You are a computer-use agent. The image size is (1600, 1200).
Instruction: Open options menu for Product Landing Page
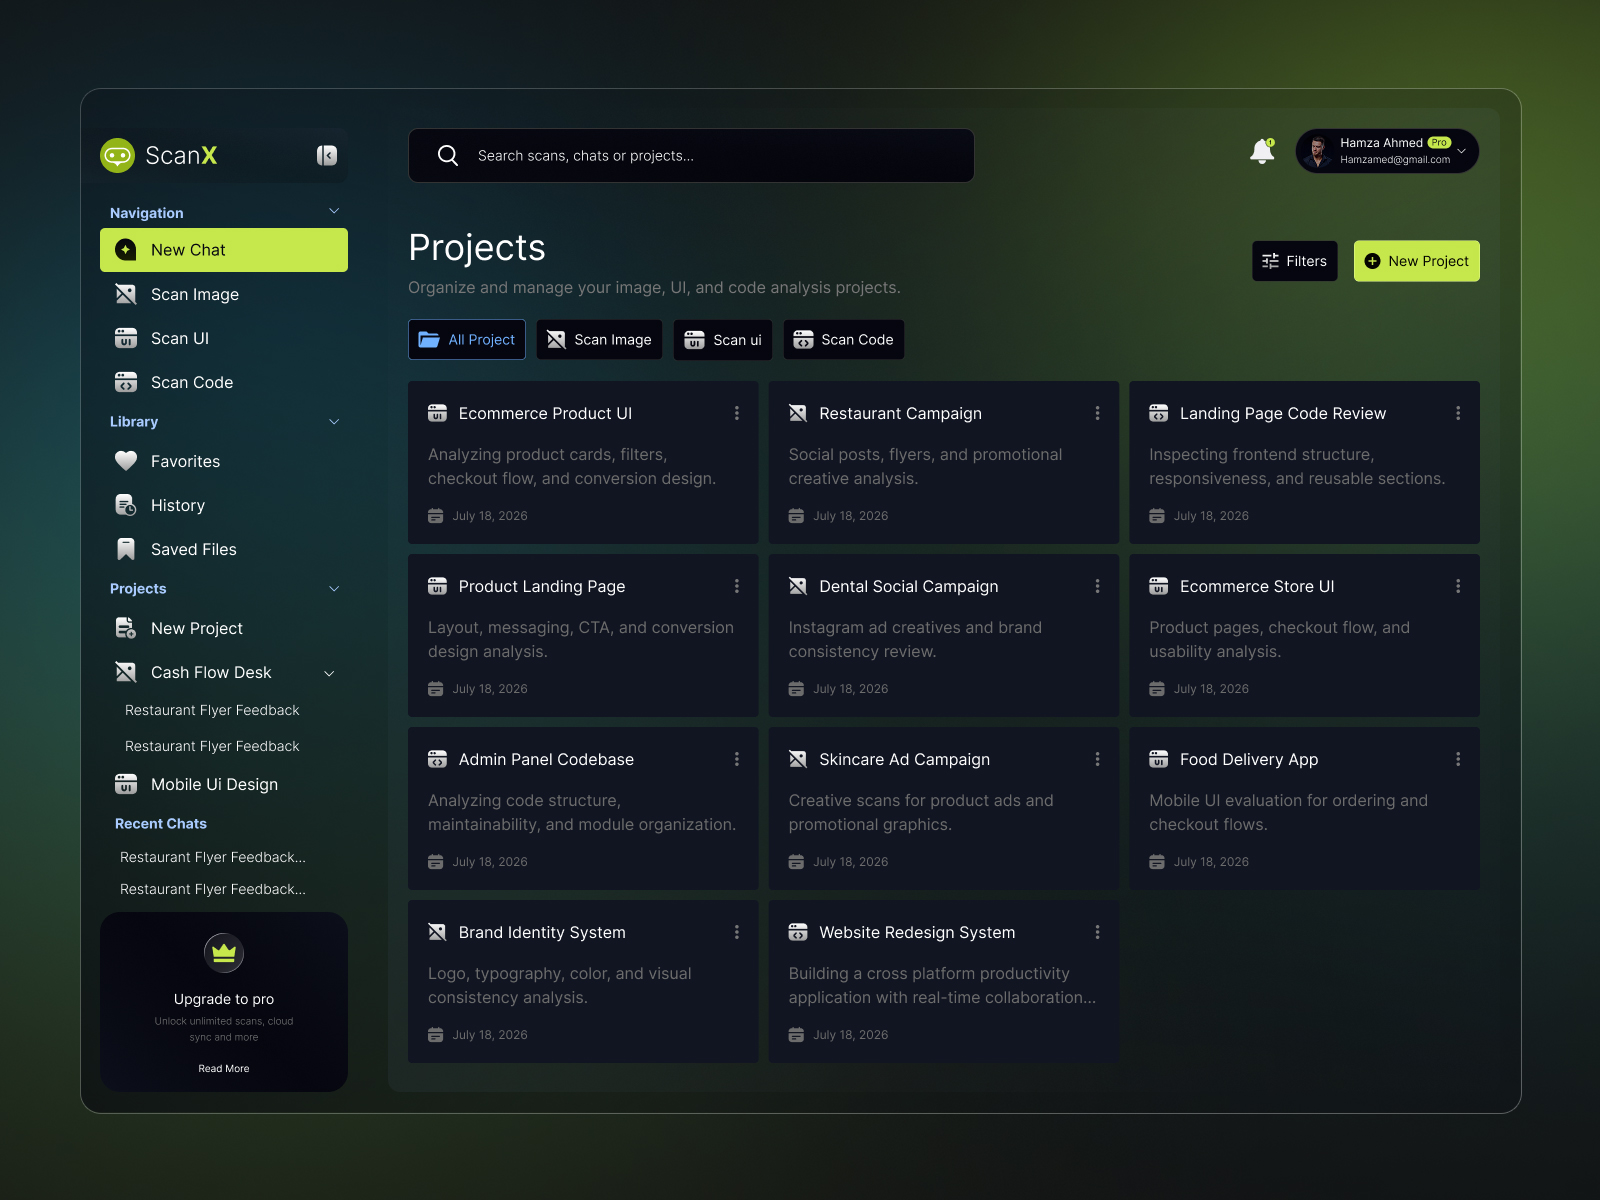pyautogui.click(x=737, y=586)
